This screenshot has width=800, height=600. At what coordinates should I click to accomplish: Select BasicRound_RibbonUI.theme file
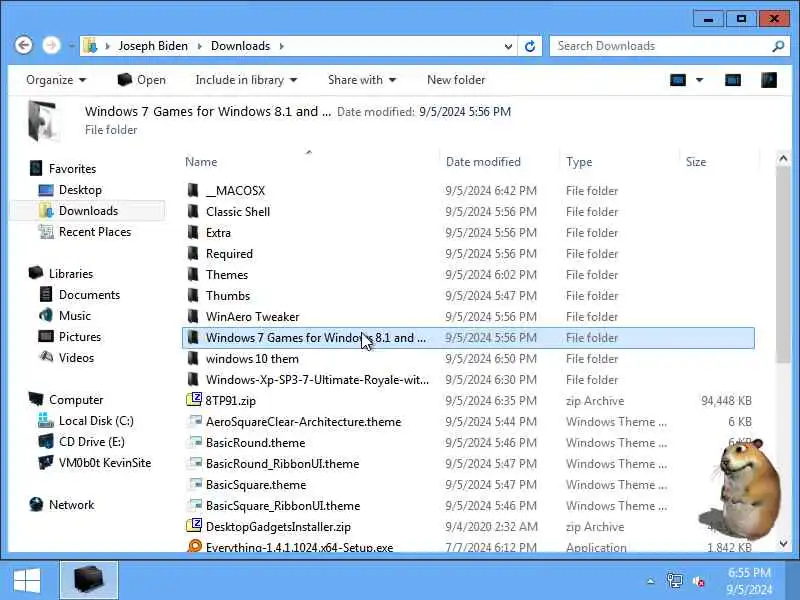pos(282,463)
